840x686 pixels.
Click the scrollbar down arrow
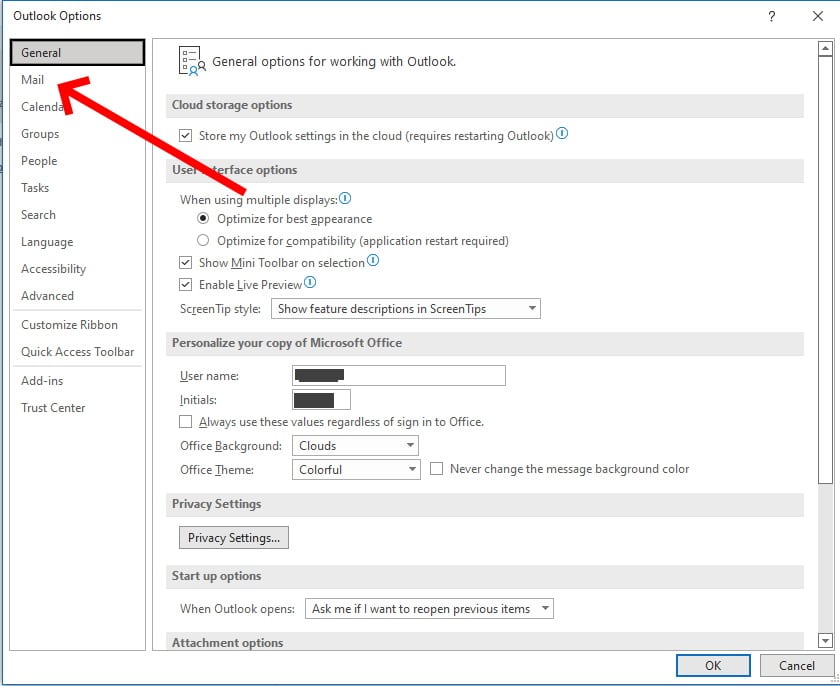point(825,640)
